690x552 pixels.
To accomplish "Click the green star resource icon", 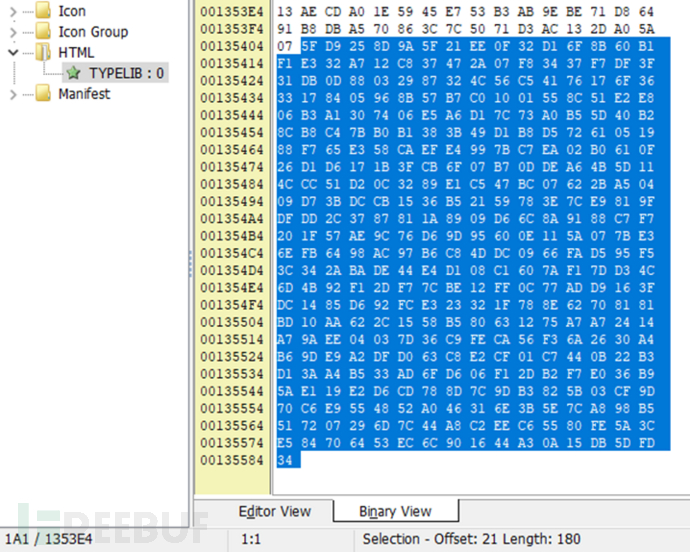I will click(x=73, y=73).
